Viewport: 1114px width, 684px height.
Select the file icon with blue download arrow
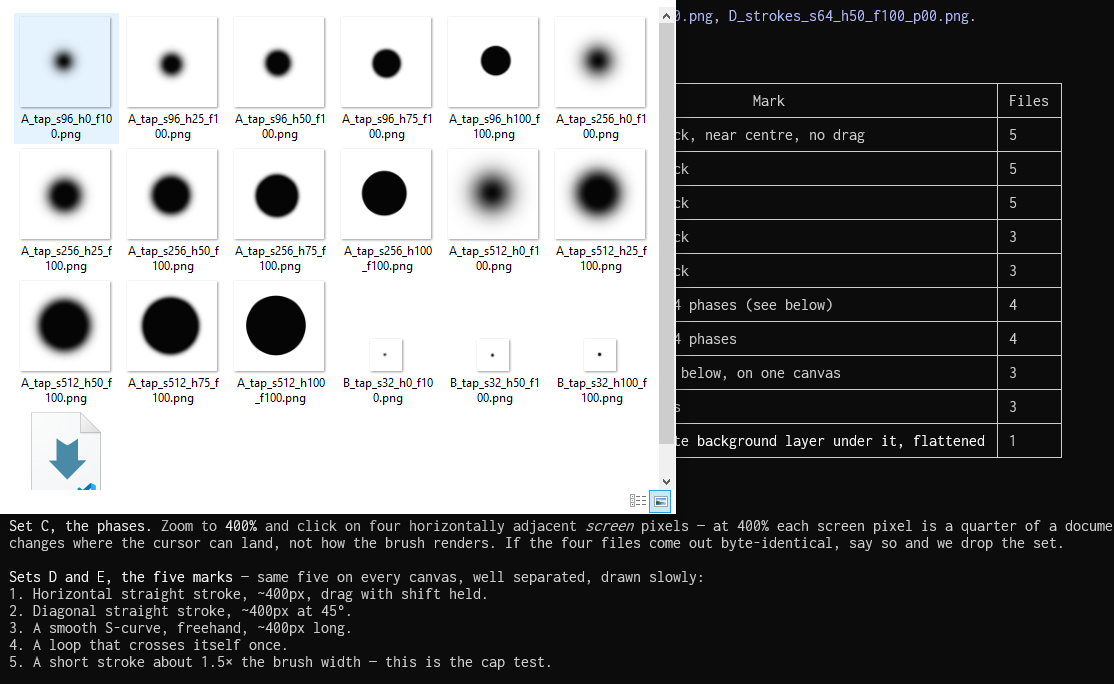click(66, 452)
